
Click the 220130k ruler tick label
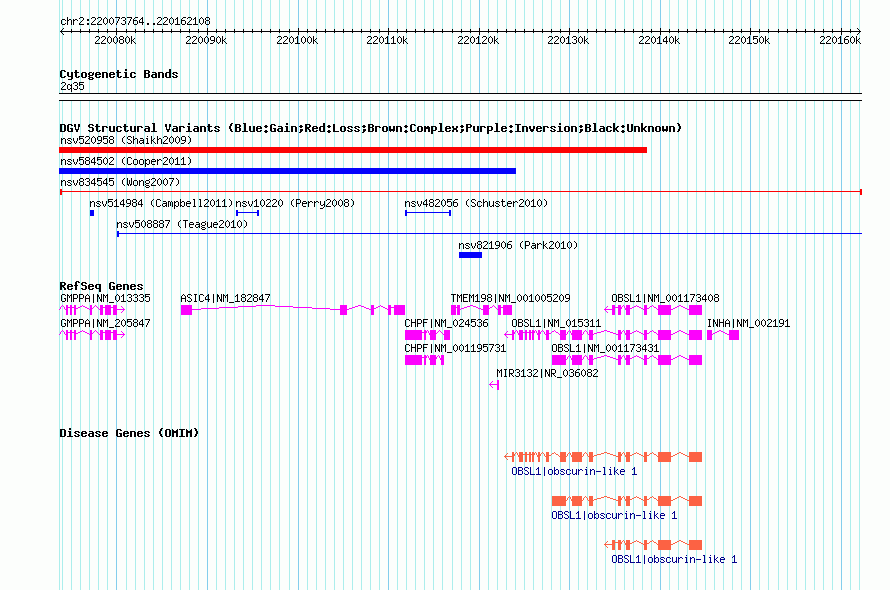568,40
